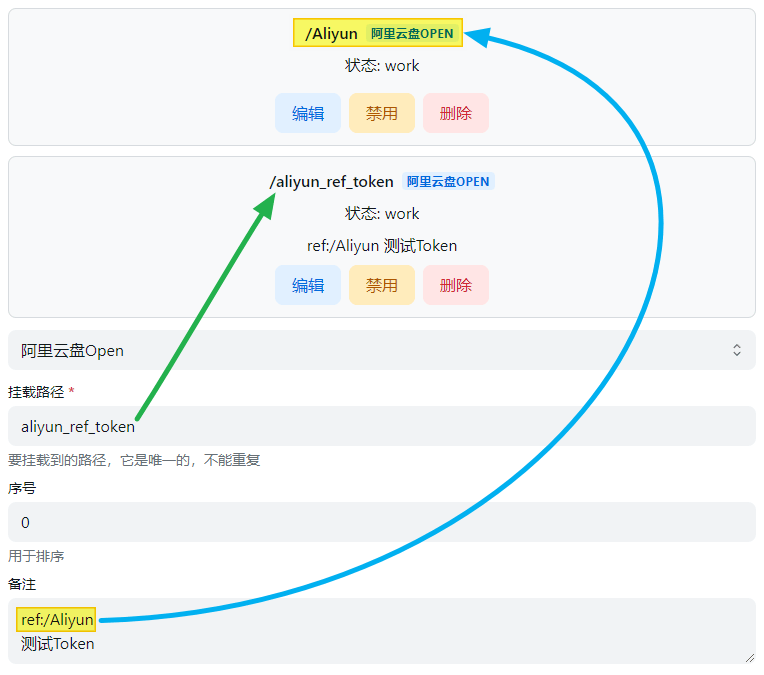The image size is (764, 675).
Task: Focus the 序号 field showing 0
Action: [x=380, y=522]
